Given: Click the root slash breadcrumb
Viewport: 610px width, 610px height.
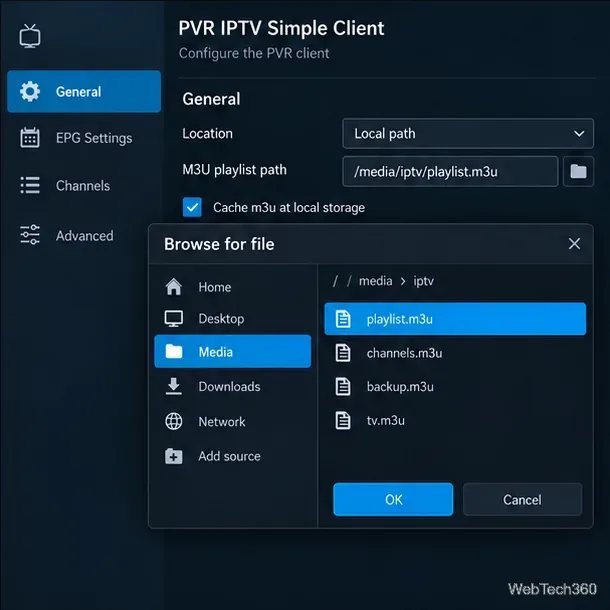Looking at the screenshot, I should coord(335,281).
